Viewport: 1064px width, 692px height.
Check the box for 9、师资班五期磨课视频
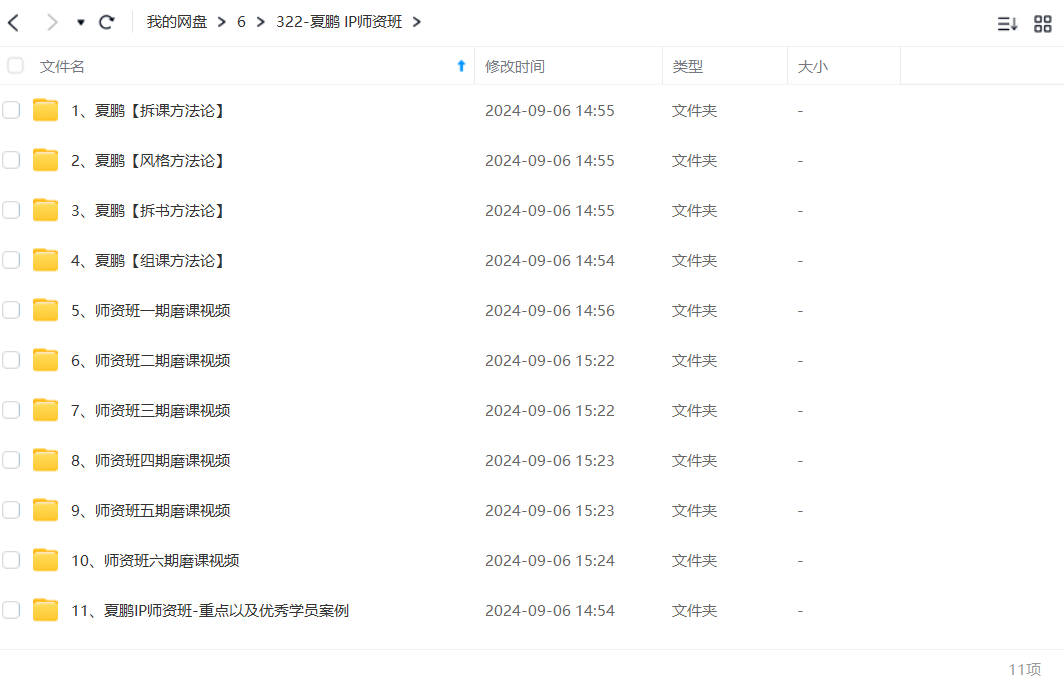11,510
